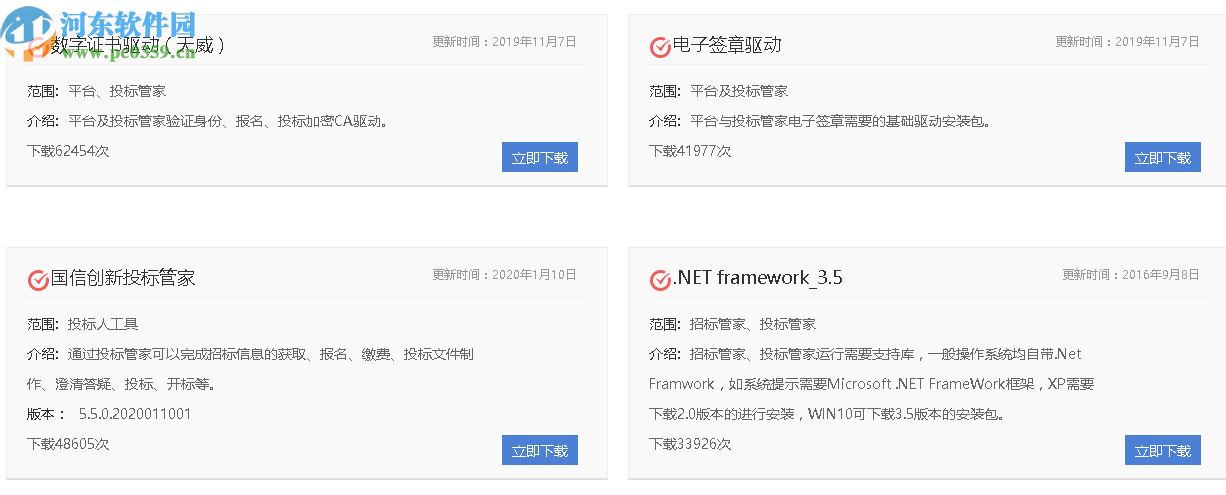Open the 国信创新投标管家 title
The height and width of the screenshot is (495, 1226).
pyautogui.click(x=123, y=278)
